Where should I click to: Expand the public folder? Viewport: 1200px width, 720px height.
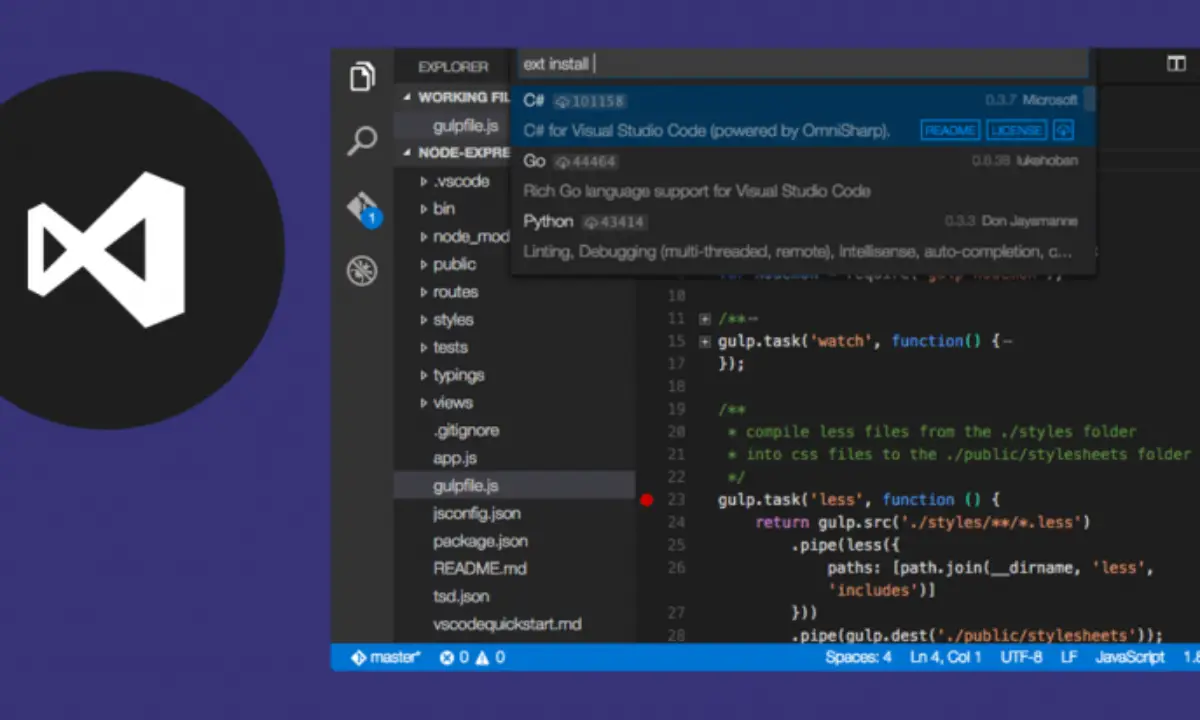click(x=424, y=265)
